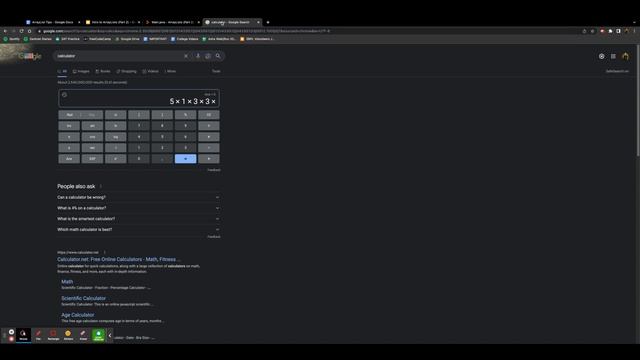Screen dimensions: 640x360
Task: Open Google quick settings gear icon
Action: 602,56
